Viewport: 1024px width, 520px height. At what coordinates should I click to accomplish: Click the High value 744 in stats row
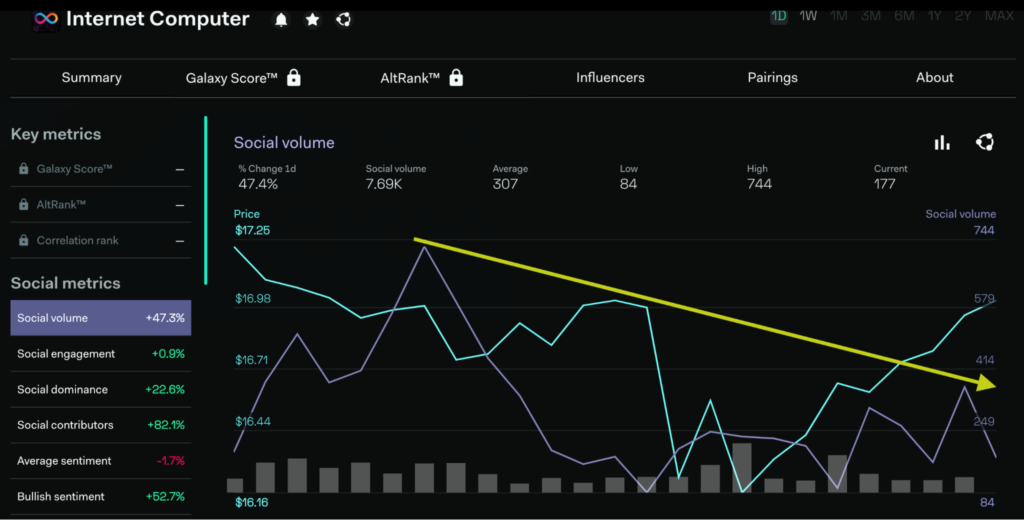(760, 184)
